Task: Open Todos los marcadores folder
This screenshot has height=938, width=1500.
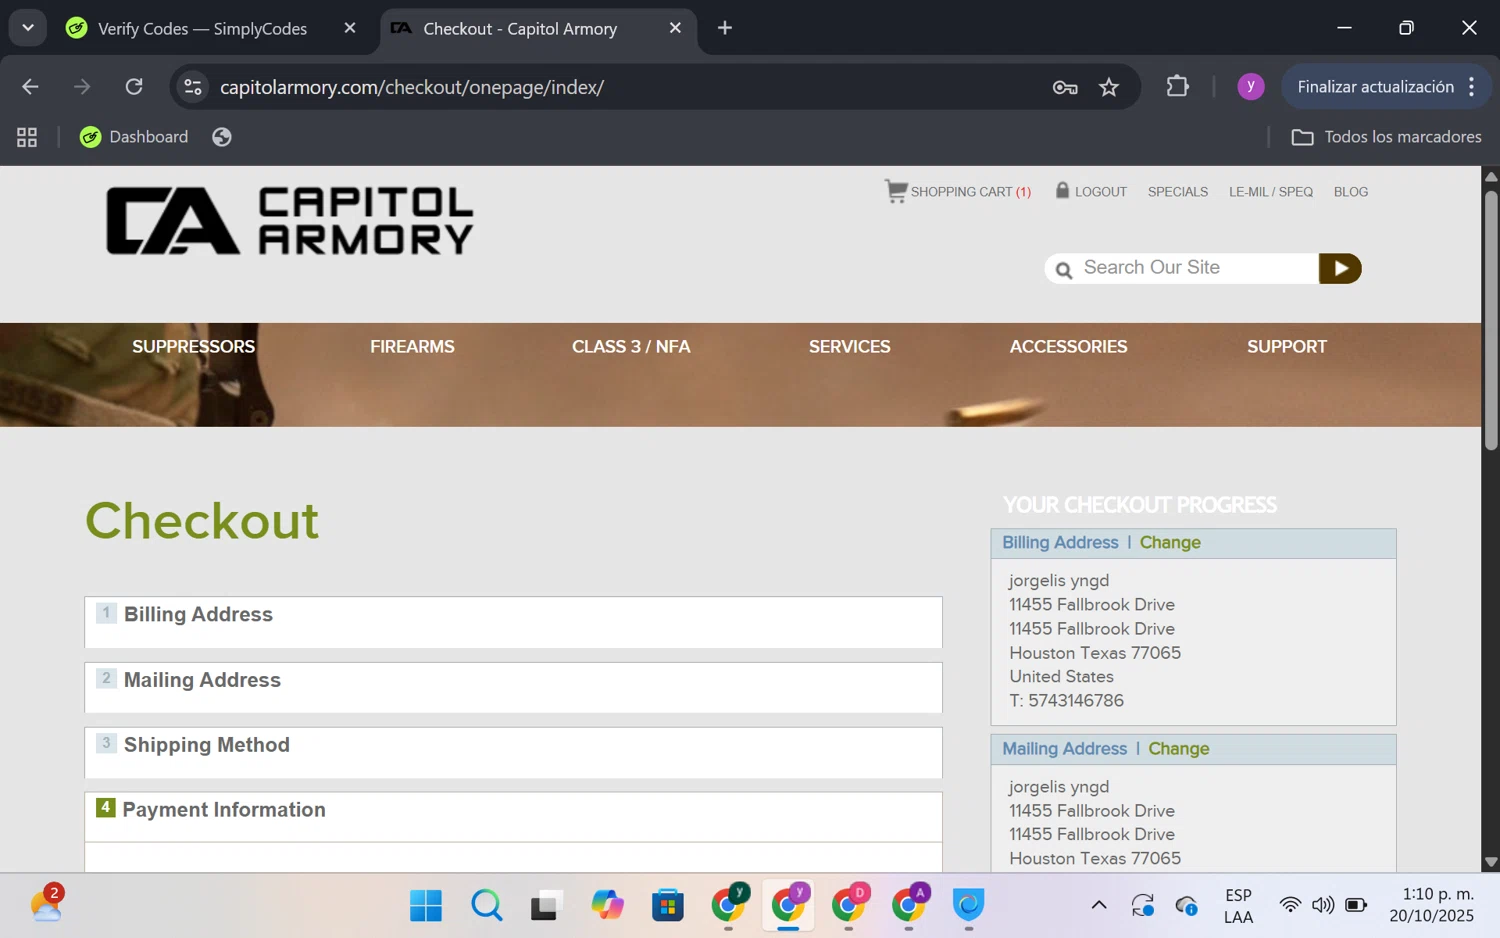Action: tap(1386, 137)
